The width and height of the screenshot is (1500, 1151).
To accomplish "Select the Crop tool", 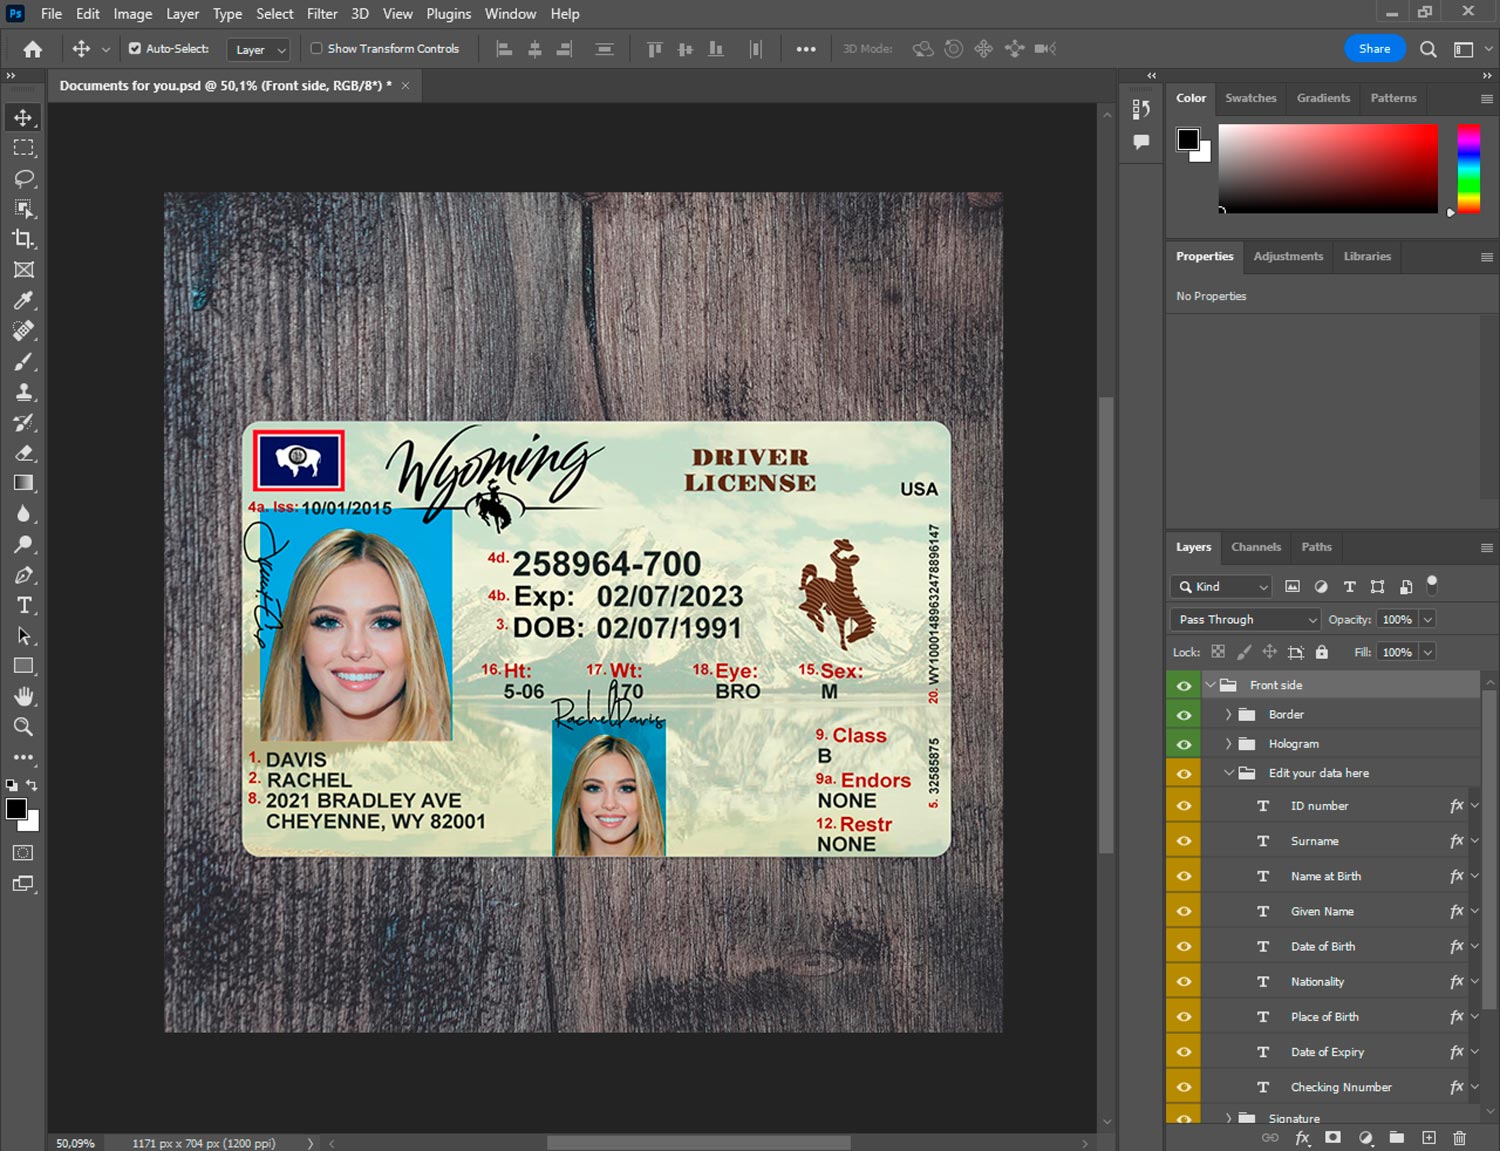I will (x=24, y=239).
